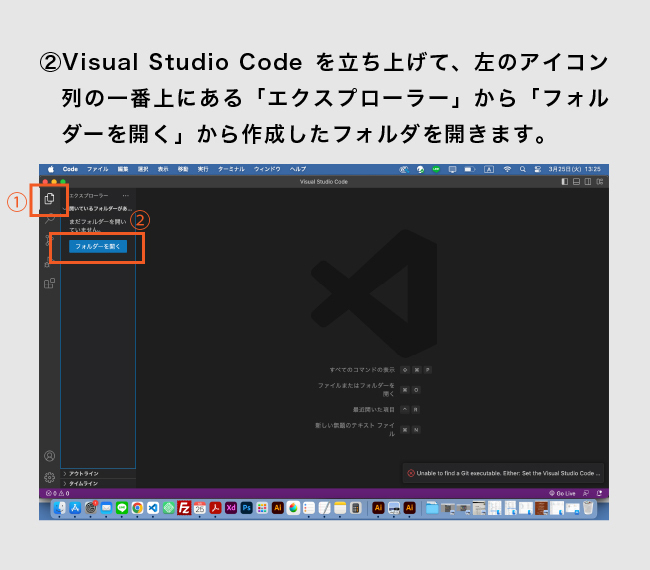Image resolution: width=650 pixels, height=570 pixels.
Task: Open Google Chrome from the Dock
Action: (x=137, y=507)
